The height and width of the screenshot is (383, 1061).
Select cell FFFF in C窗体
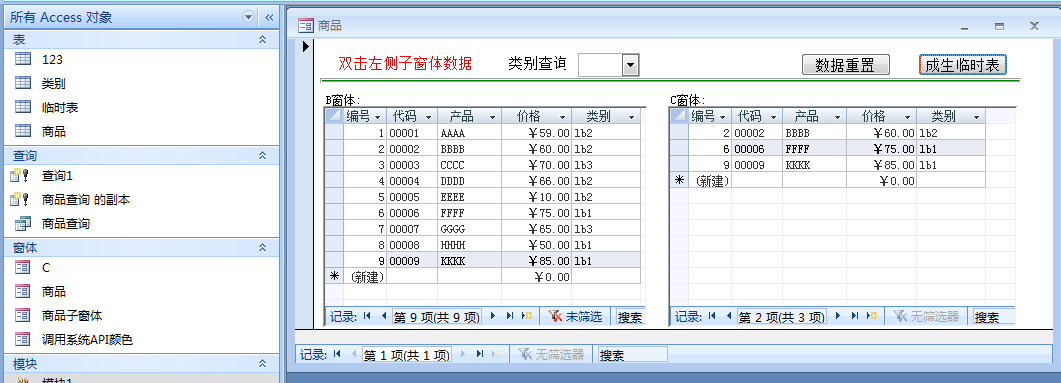[814, 149]
